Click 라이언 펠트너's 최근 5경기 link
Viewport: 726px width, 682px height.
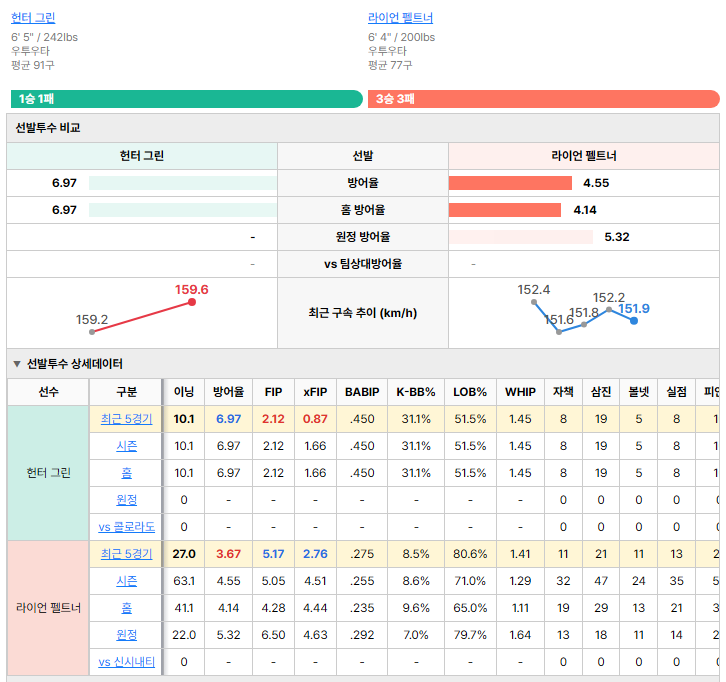click(x=126, y=554)
